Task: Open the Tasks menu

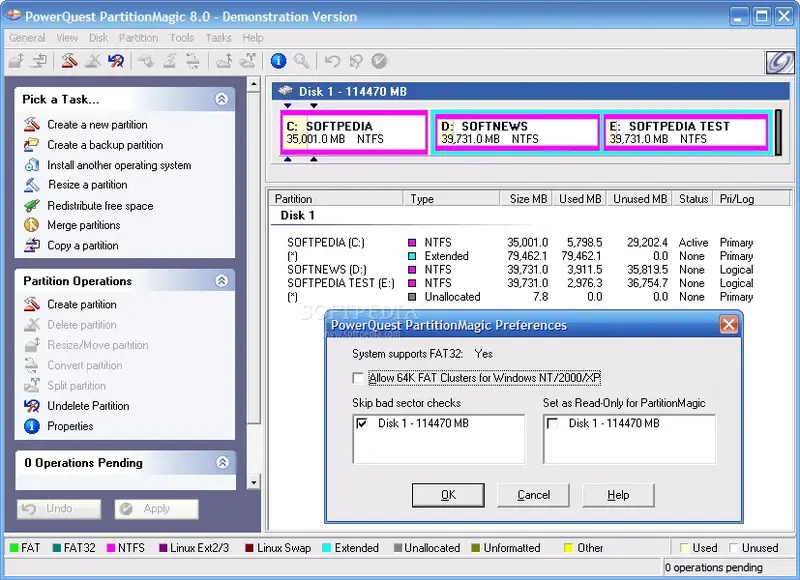Action: tap(218, 38)
